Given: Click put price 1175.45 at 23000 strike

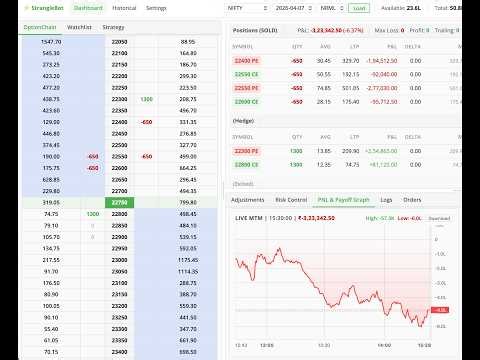Looking at the screenshot, I should click(x=188, y=260).
